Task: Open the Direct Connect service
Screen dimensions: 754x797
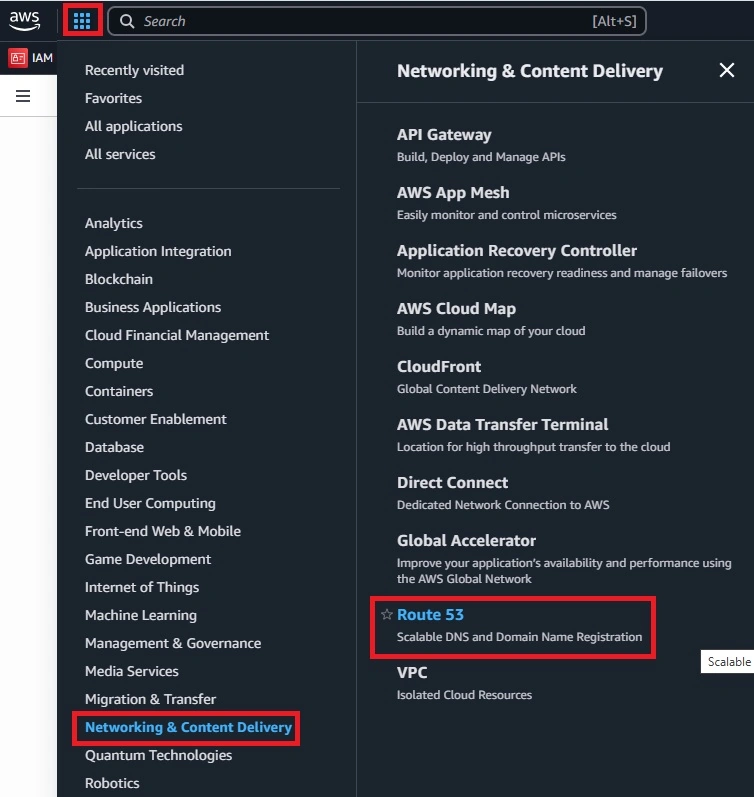Action: [453, 482]
